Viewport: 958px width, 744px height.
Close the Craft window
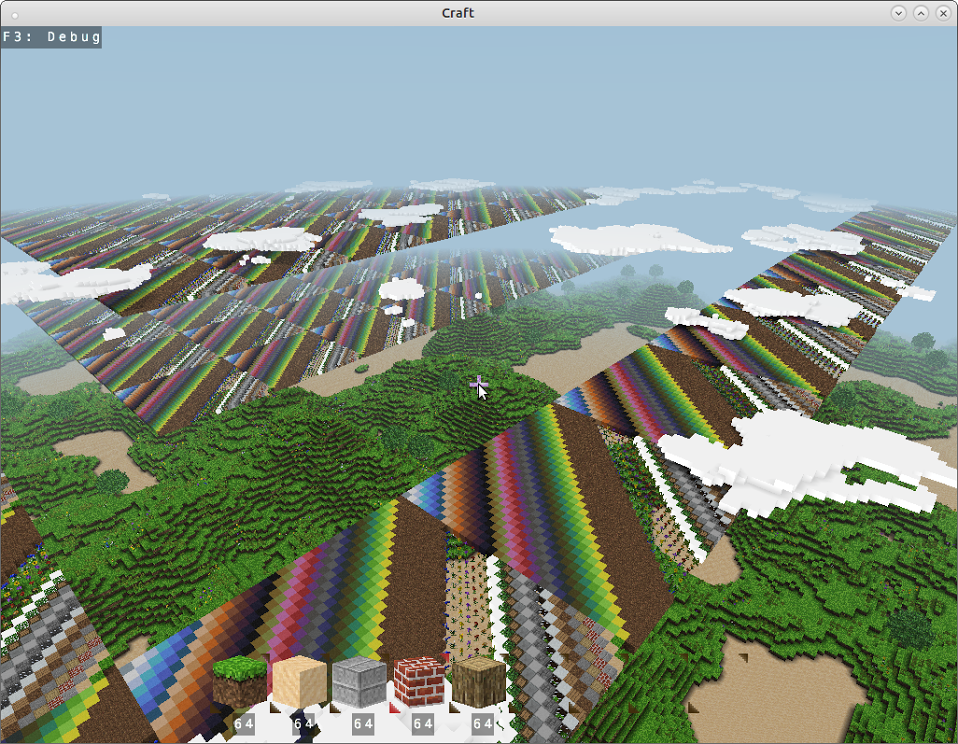click(943, 13)
